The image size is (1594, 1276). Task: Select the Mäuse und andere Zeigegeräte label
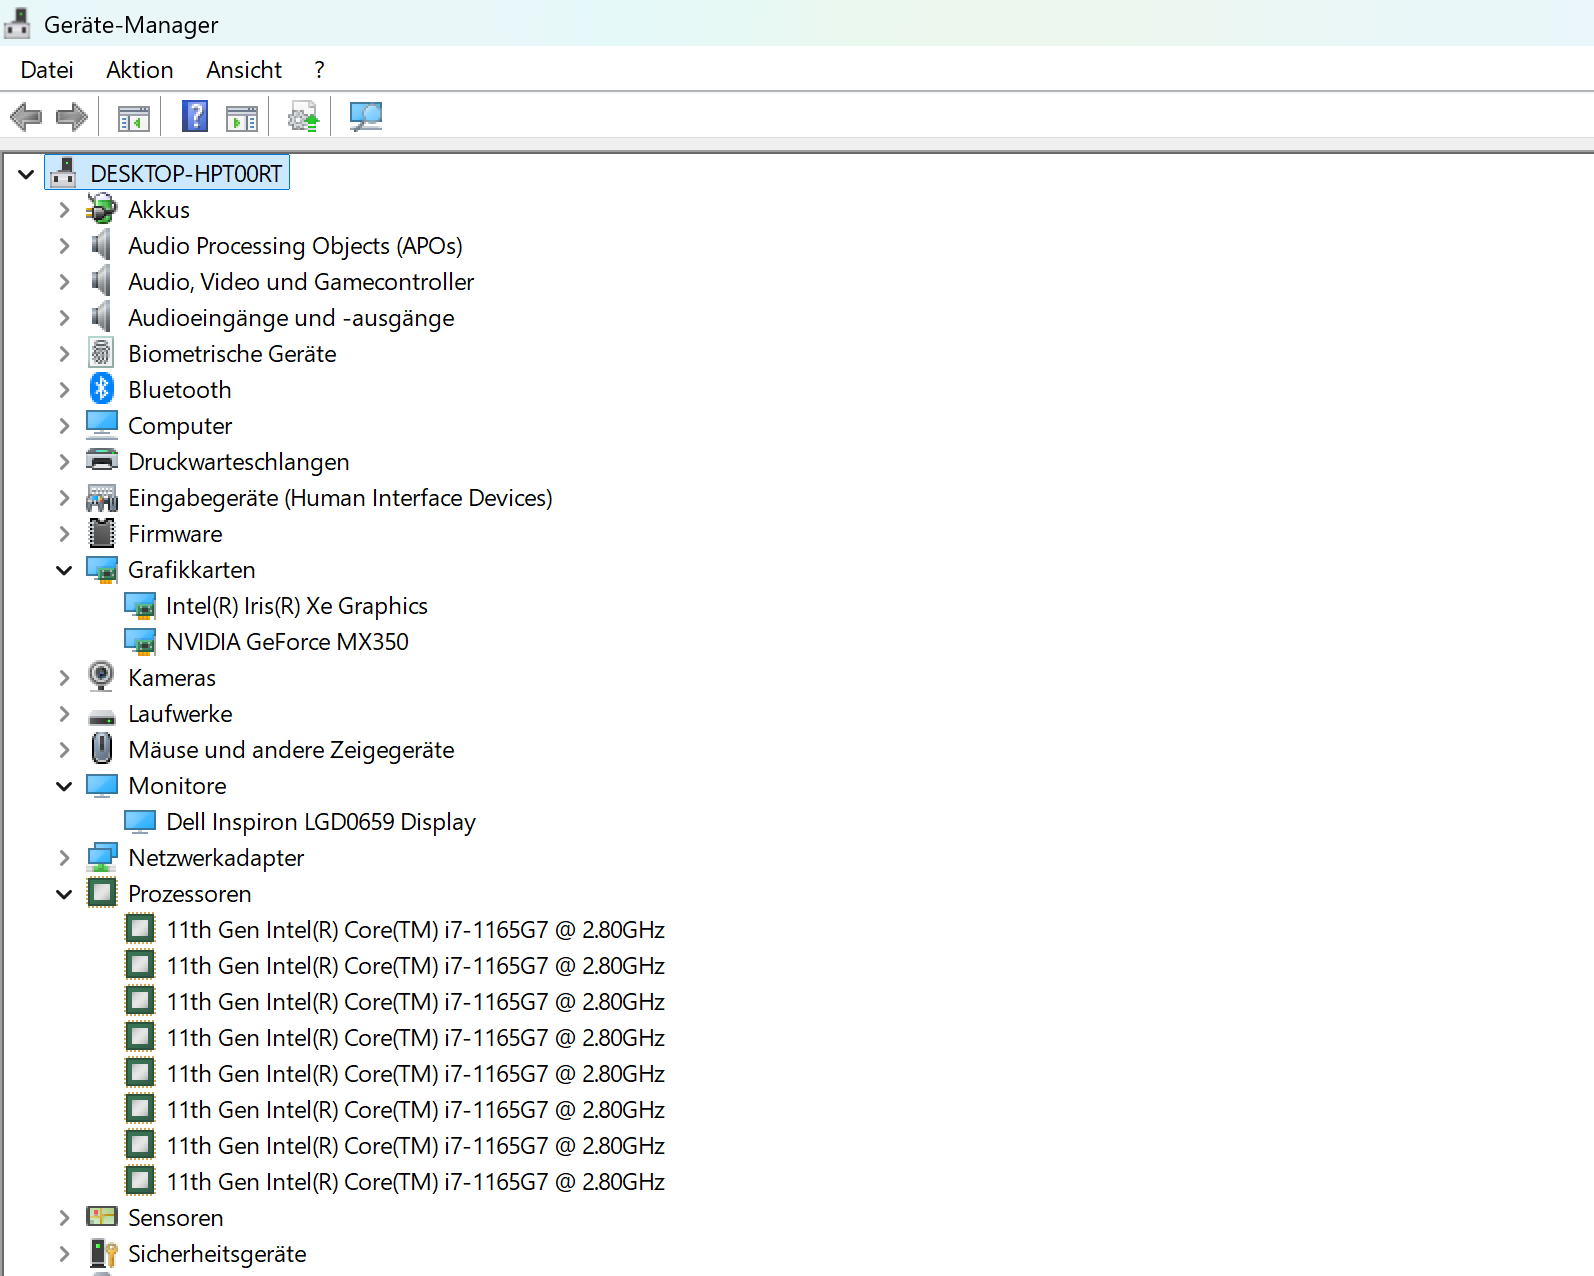pyautogui.click(x=291, y=750)
